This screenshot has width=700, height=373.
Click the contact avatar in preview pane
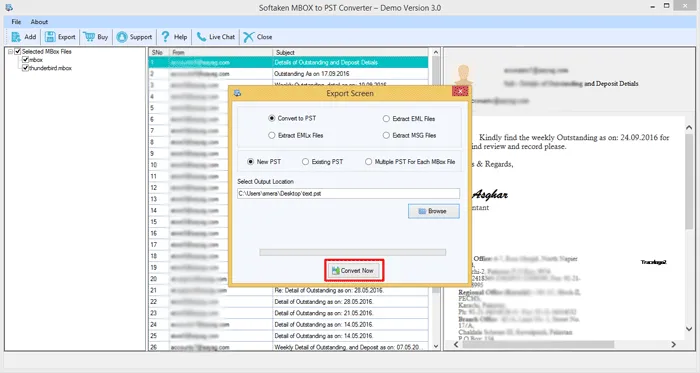coord(463,75)
